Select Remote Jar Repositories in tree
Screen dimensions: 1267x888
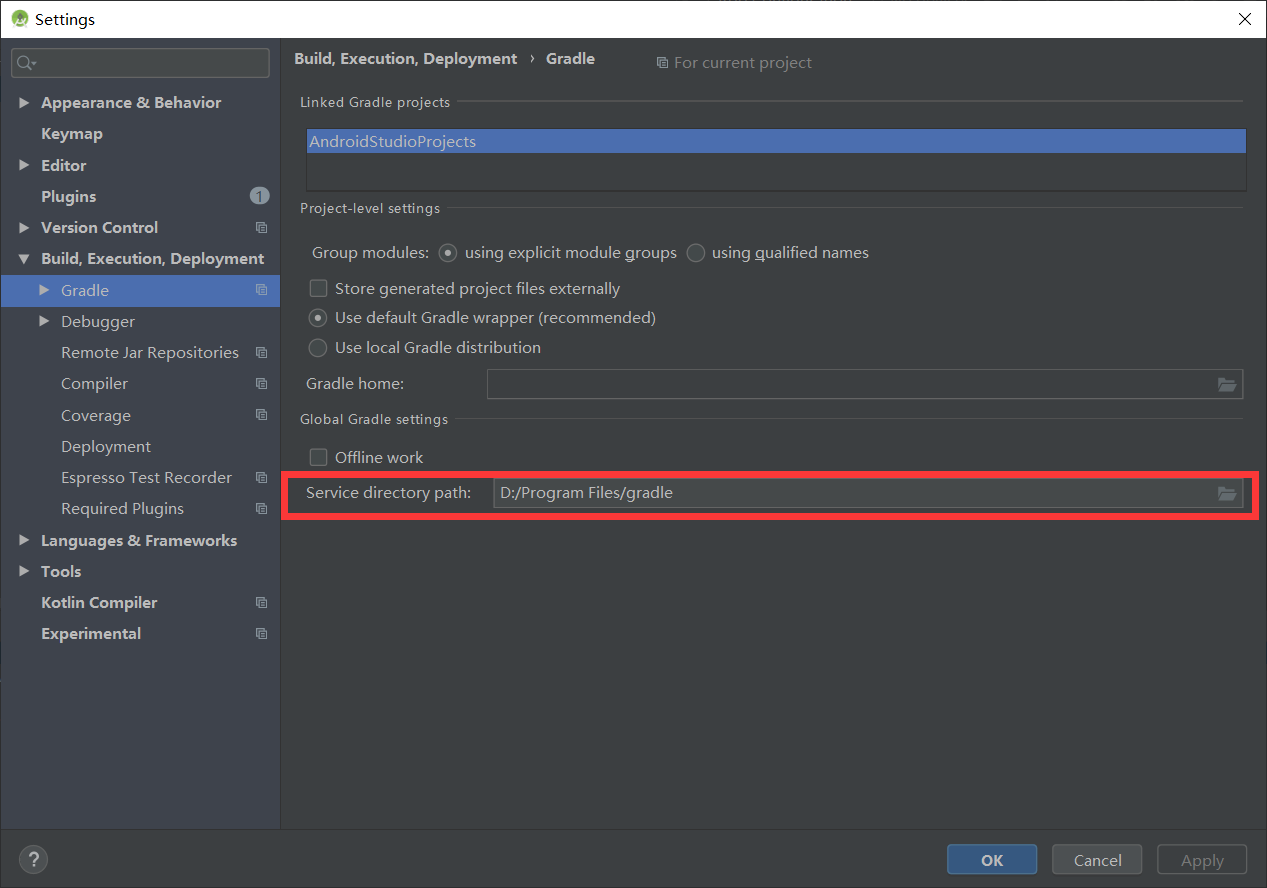(150, 353)
